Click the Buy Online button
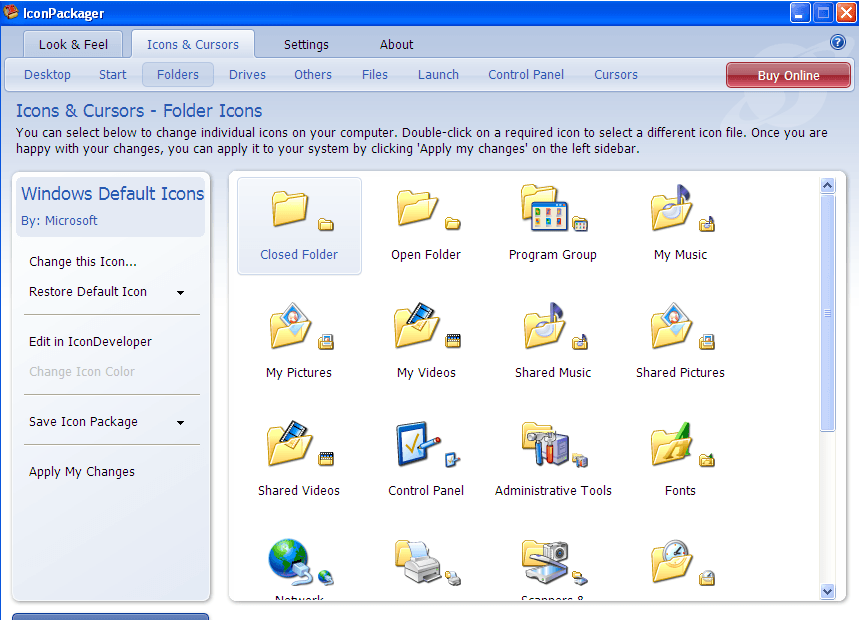The image size is (859, 620). click(788, 74)
